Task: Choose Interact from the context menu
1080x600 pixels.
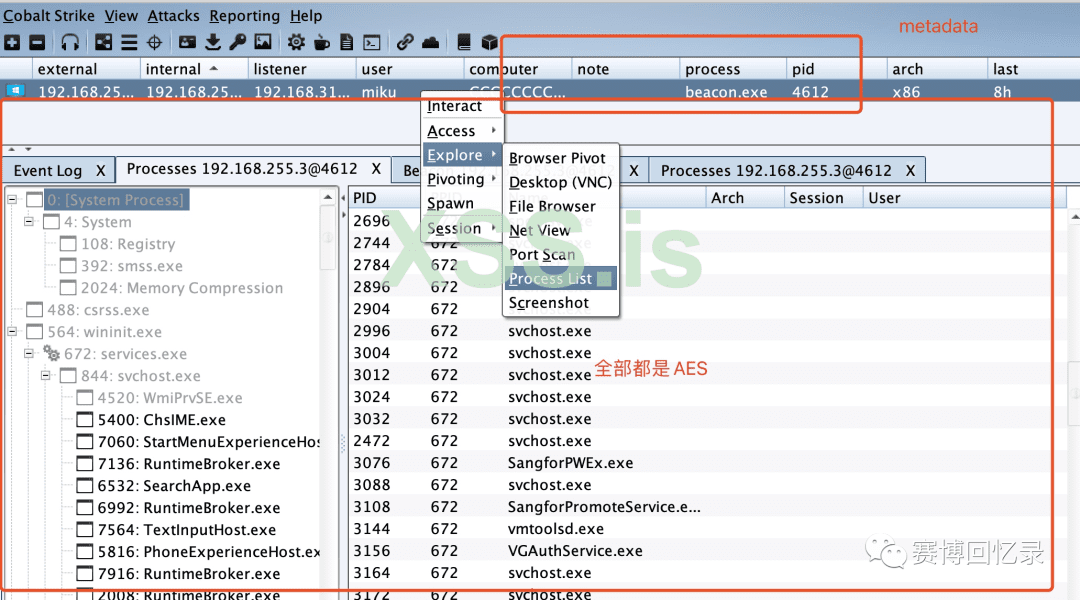Action: coord(454,106)
